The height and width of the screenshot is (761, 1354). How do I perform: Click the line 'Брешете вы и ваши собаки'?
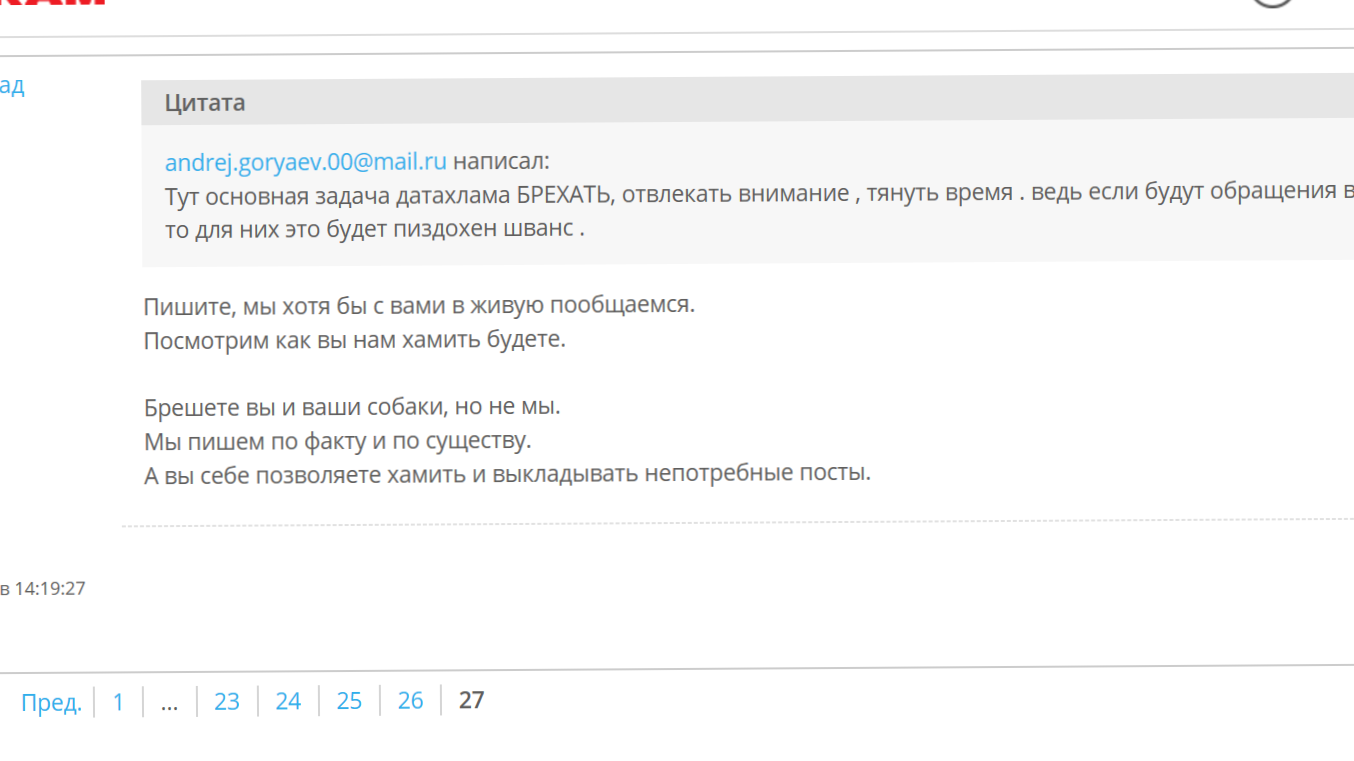352,407
